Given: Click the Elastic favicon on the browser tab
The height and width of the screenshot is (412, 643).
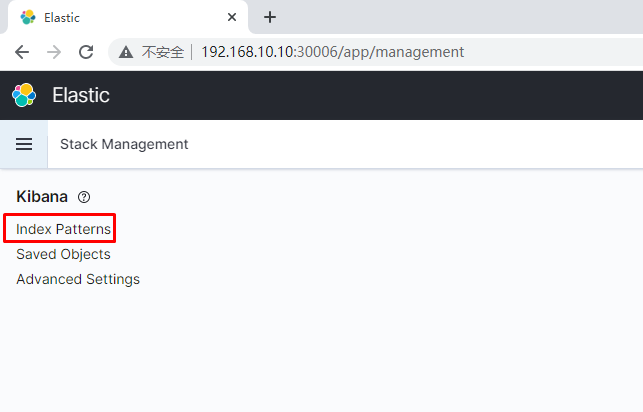Looking at the screenshot, I should pos(28,17).
